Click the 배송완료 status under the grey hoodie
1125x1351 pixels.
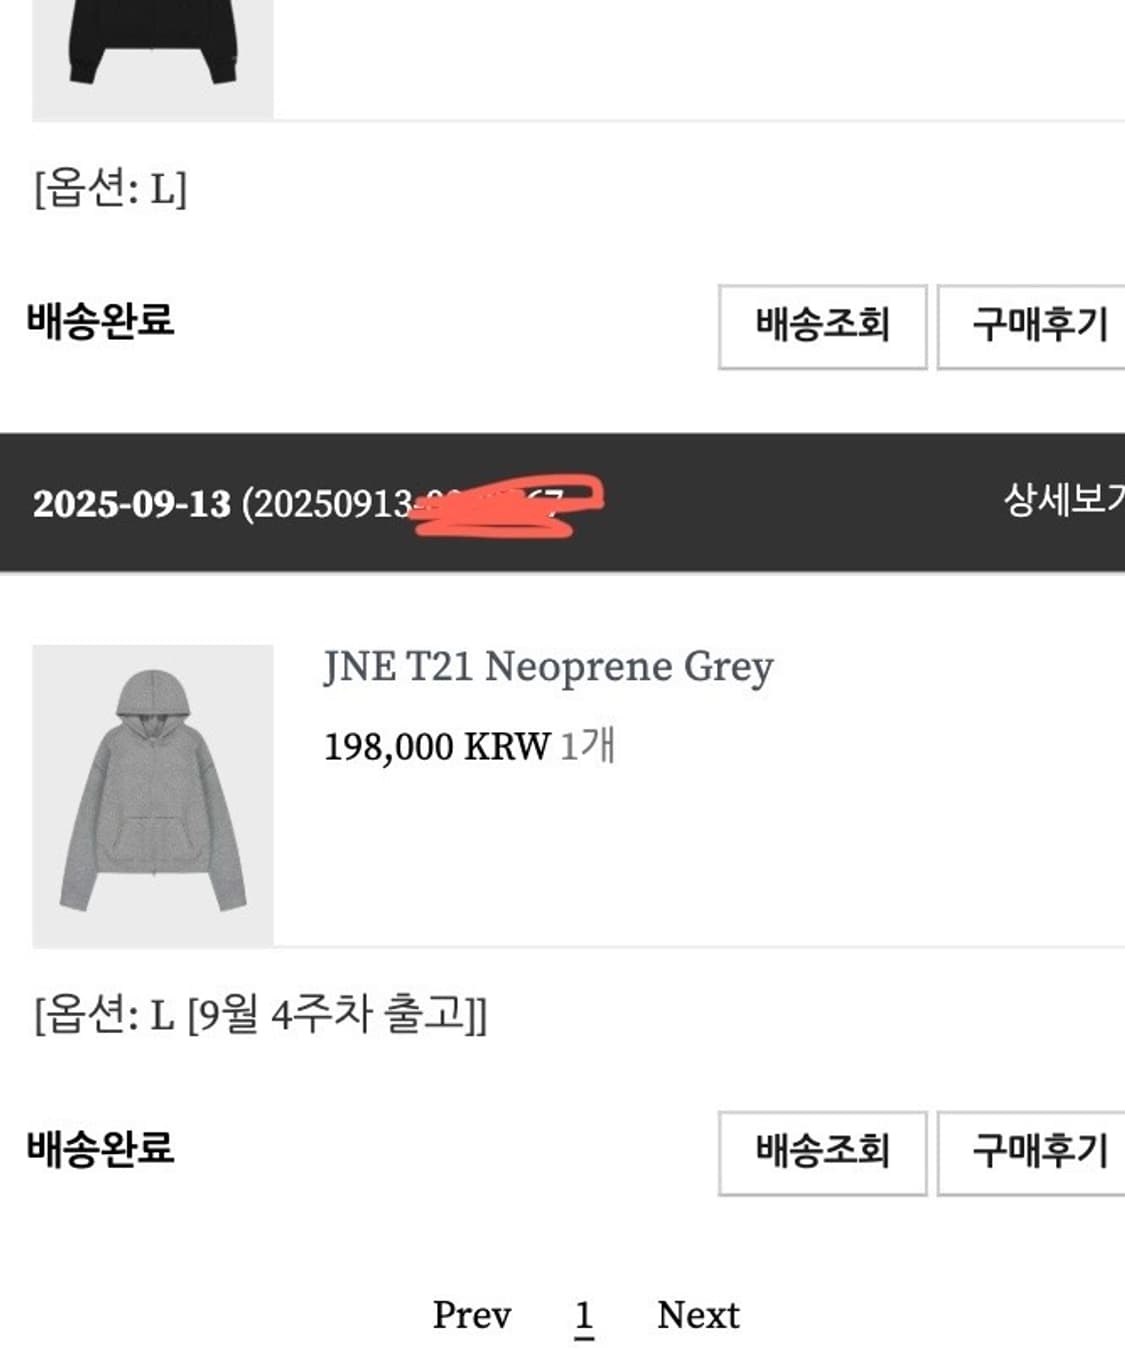click(x=101, y=1148)
